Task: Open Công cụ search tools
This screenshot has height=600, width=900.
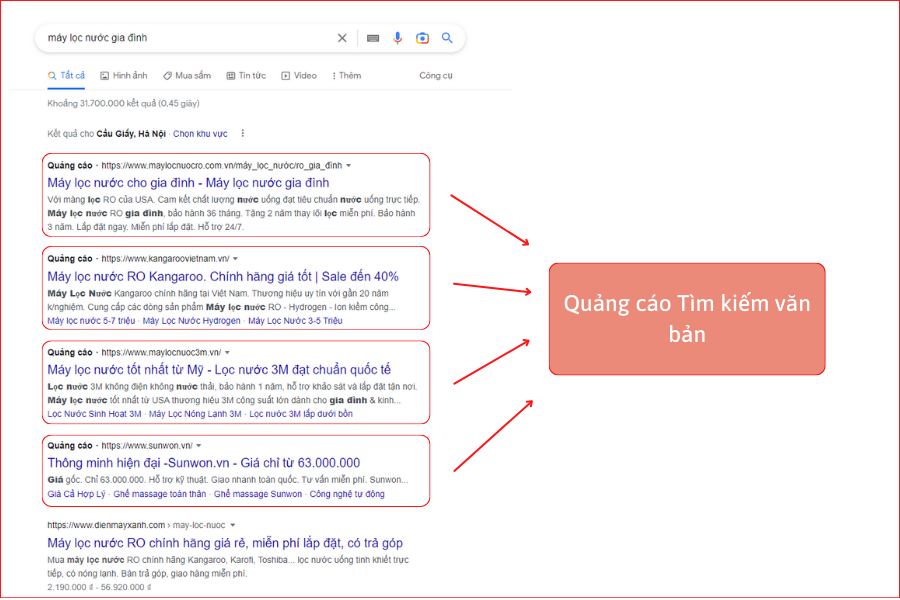Action: 436,75
